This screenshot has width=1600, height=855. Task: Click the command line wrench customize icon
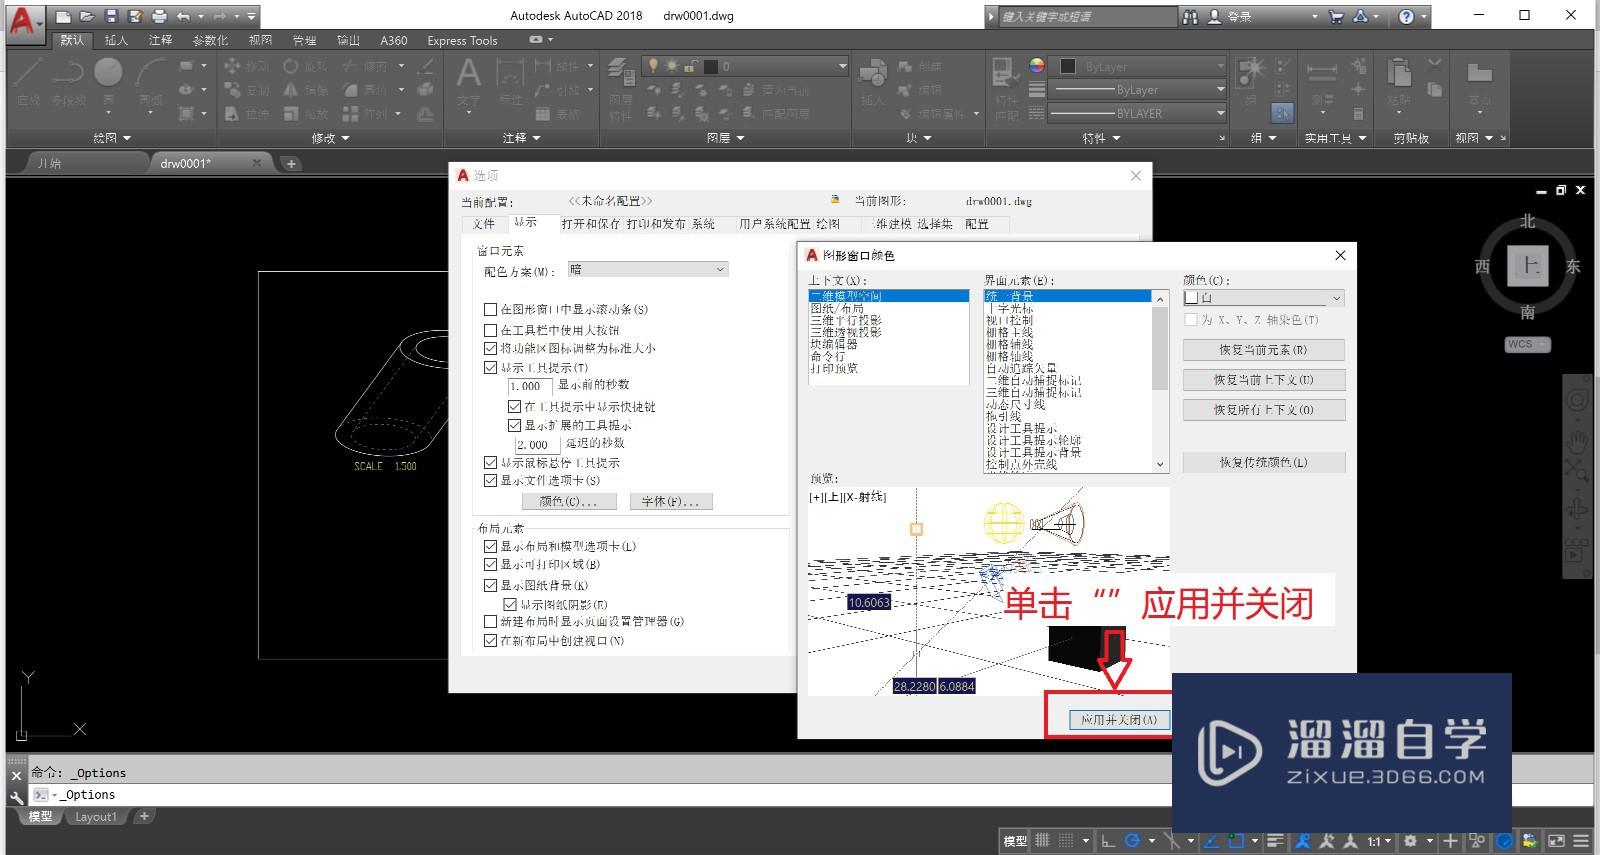click(16, 797)
